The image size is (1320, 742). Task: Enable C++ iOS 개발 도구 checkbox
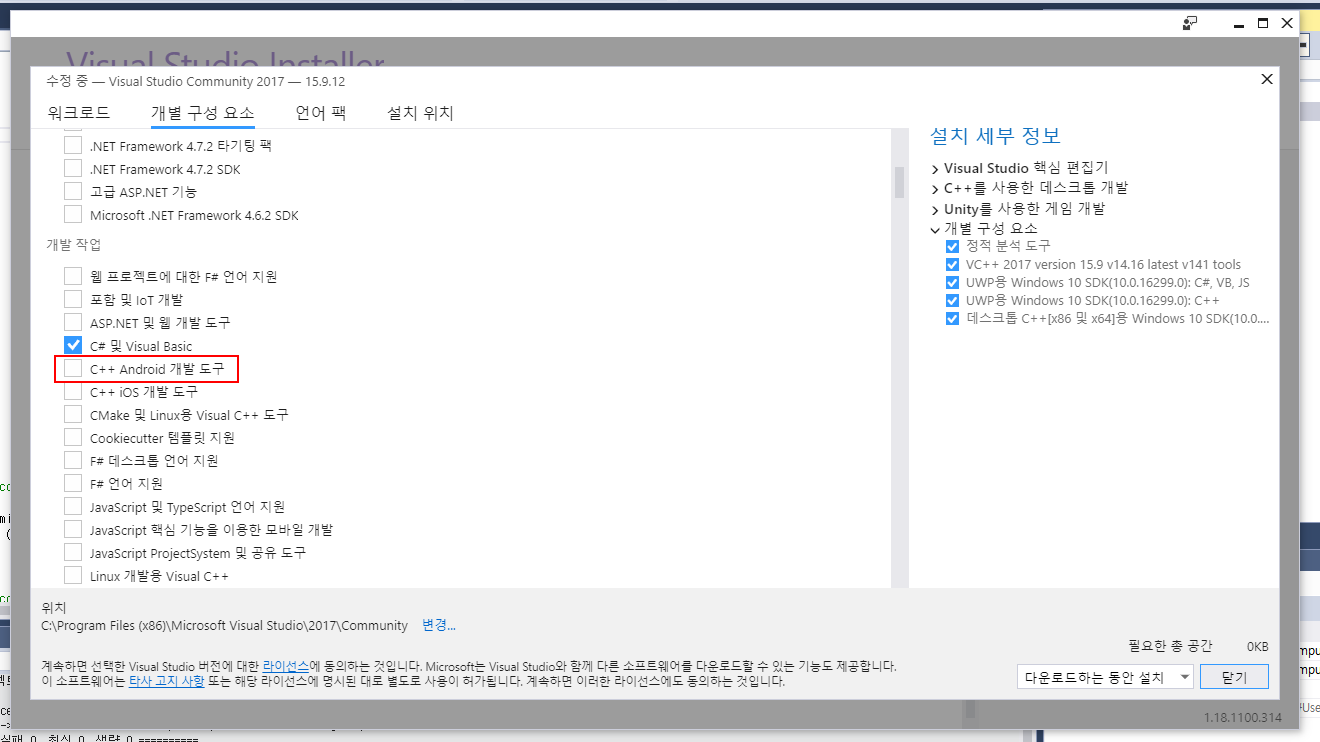point(73,391)
